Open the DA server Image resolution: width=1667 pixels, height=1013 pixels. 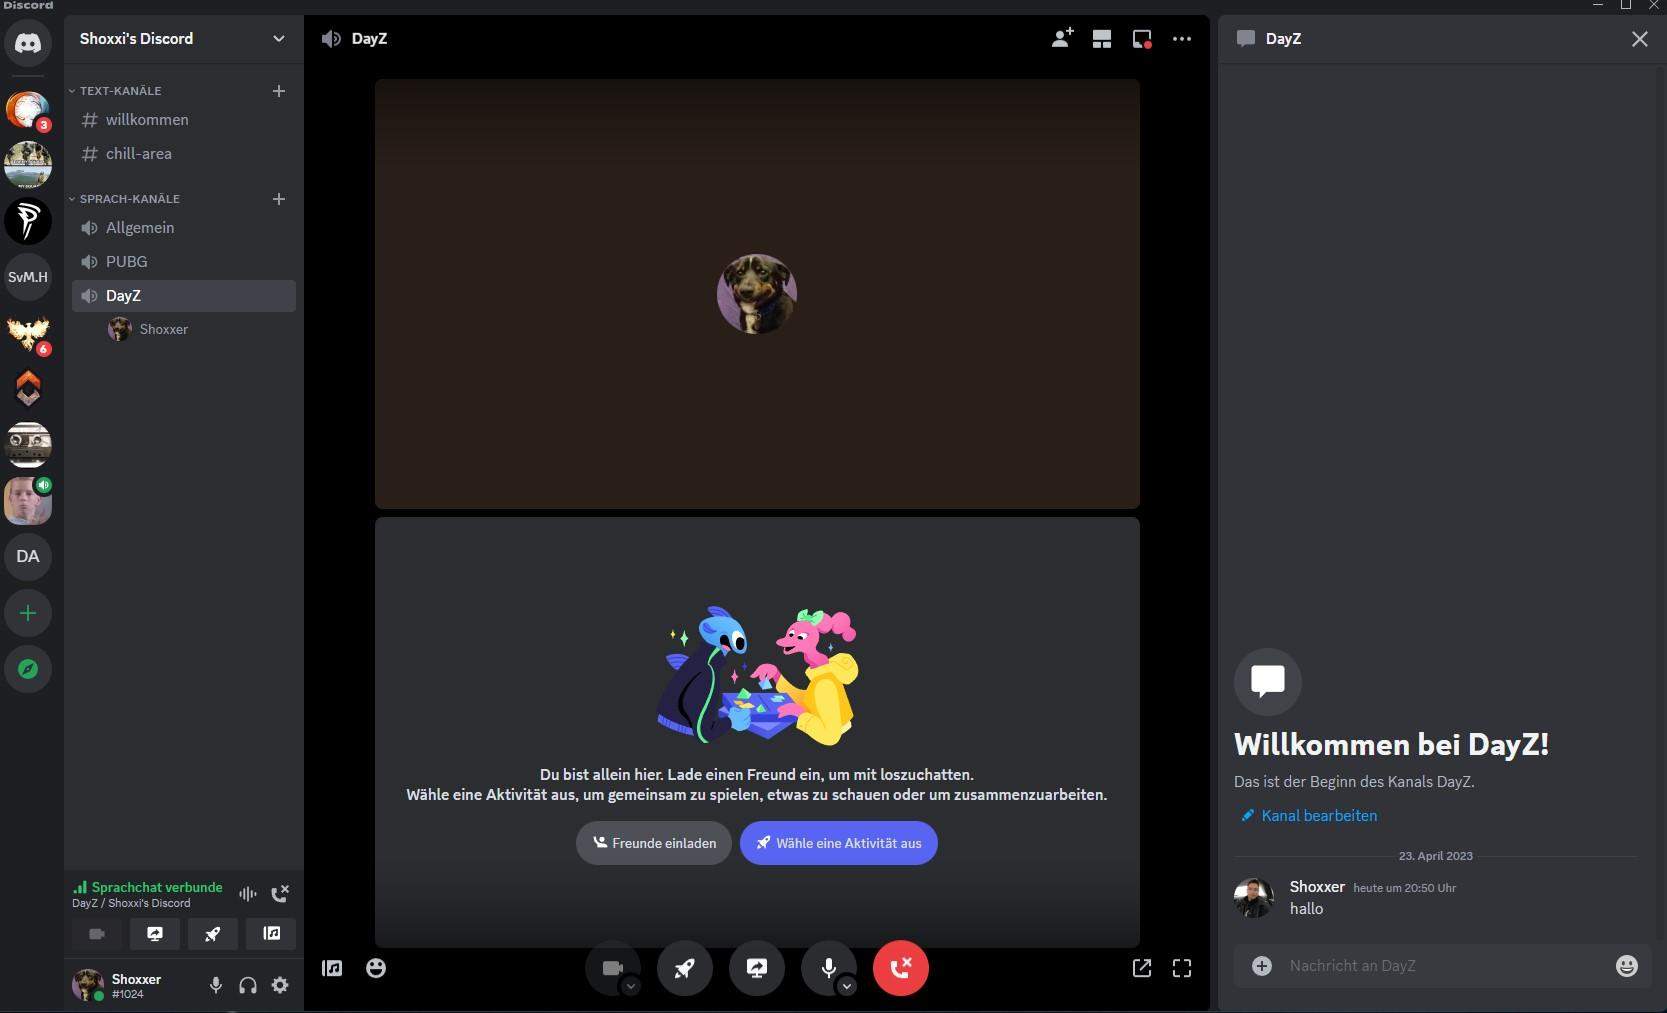coord(28,557)
